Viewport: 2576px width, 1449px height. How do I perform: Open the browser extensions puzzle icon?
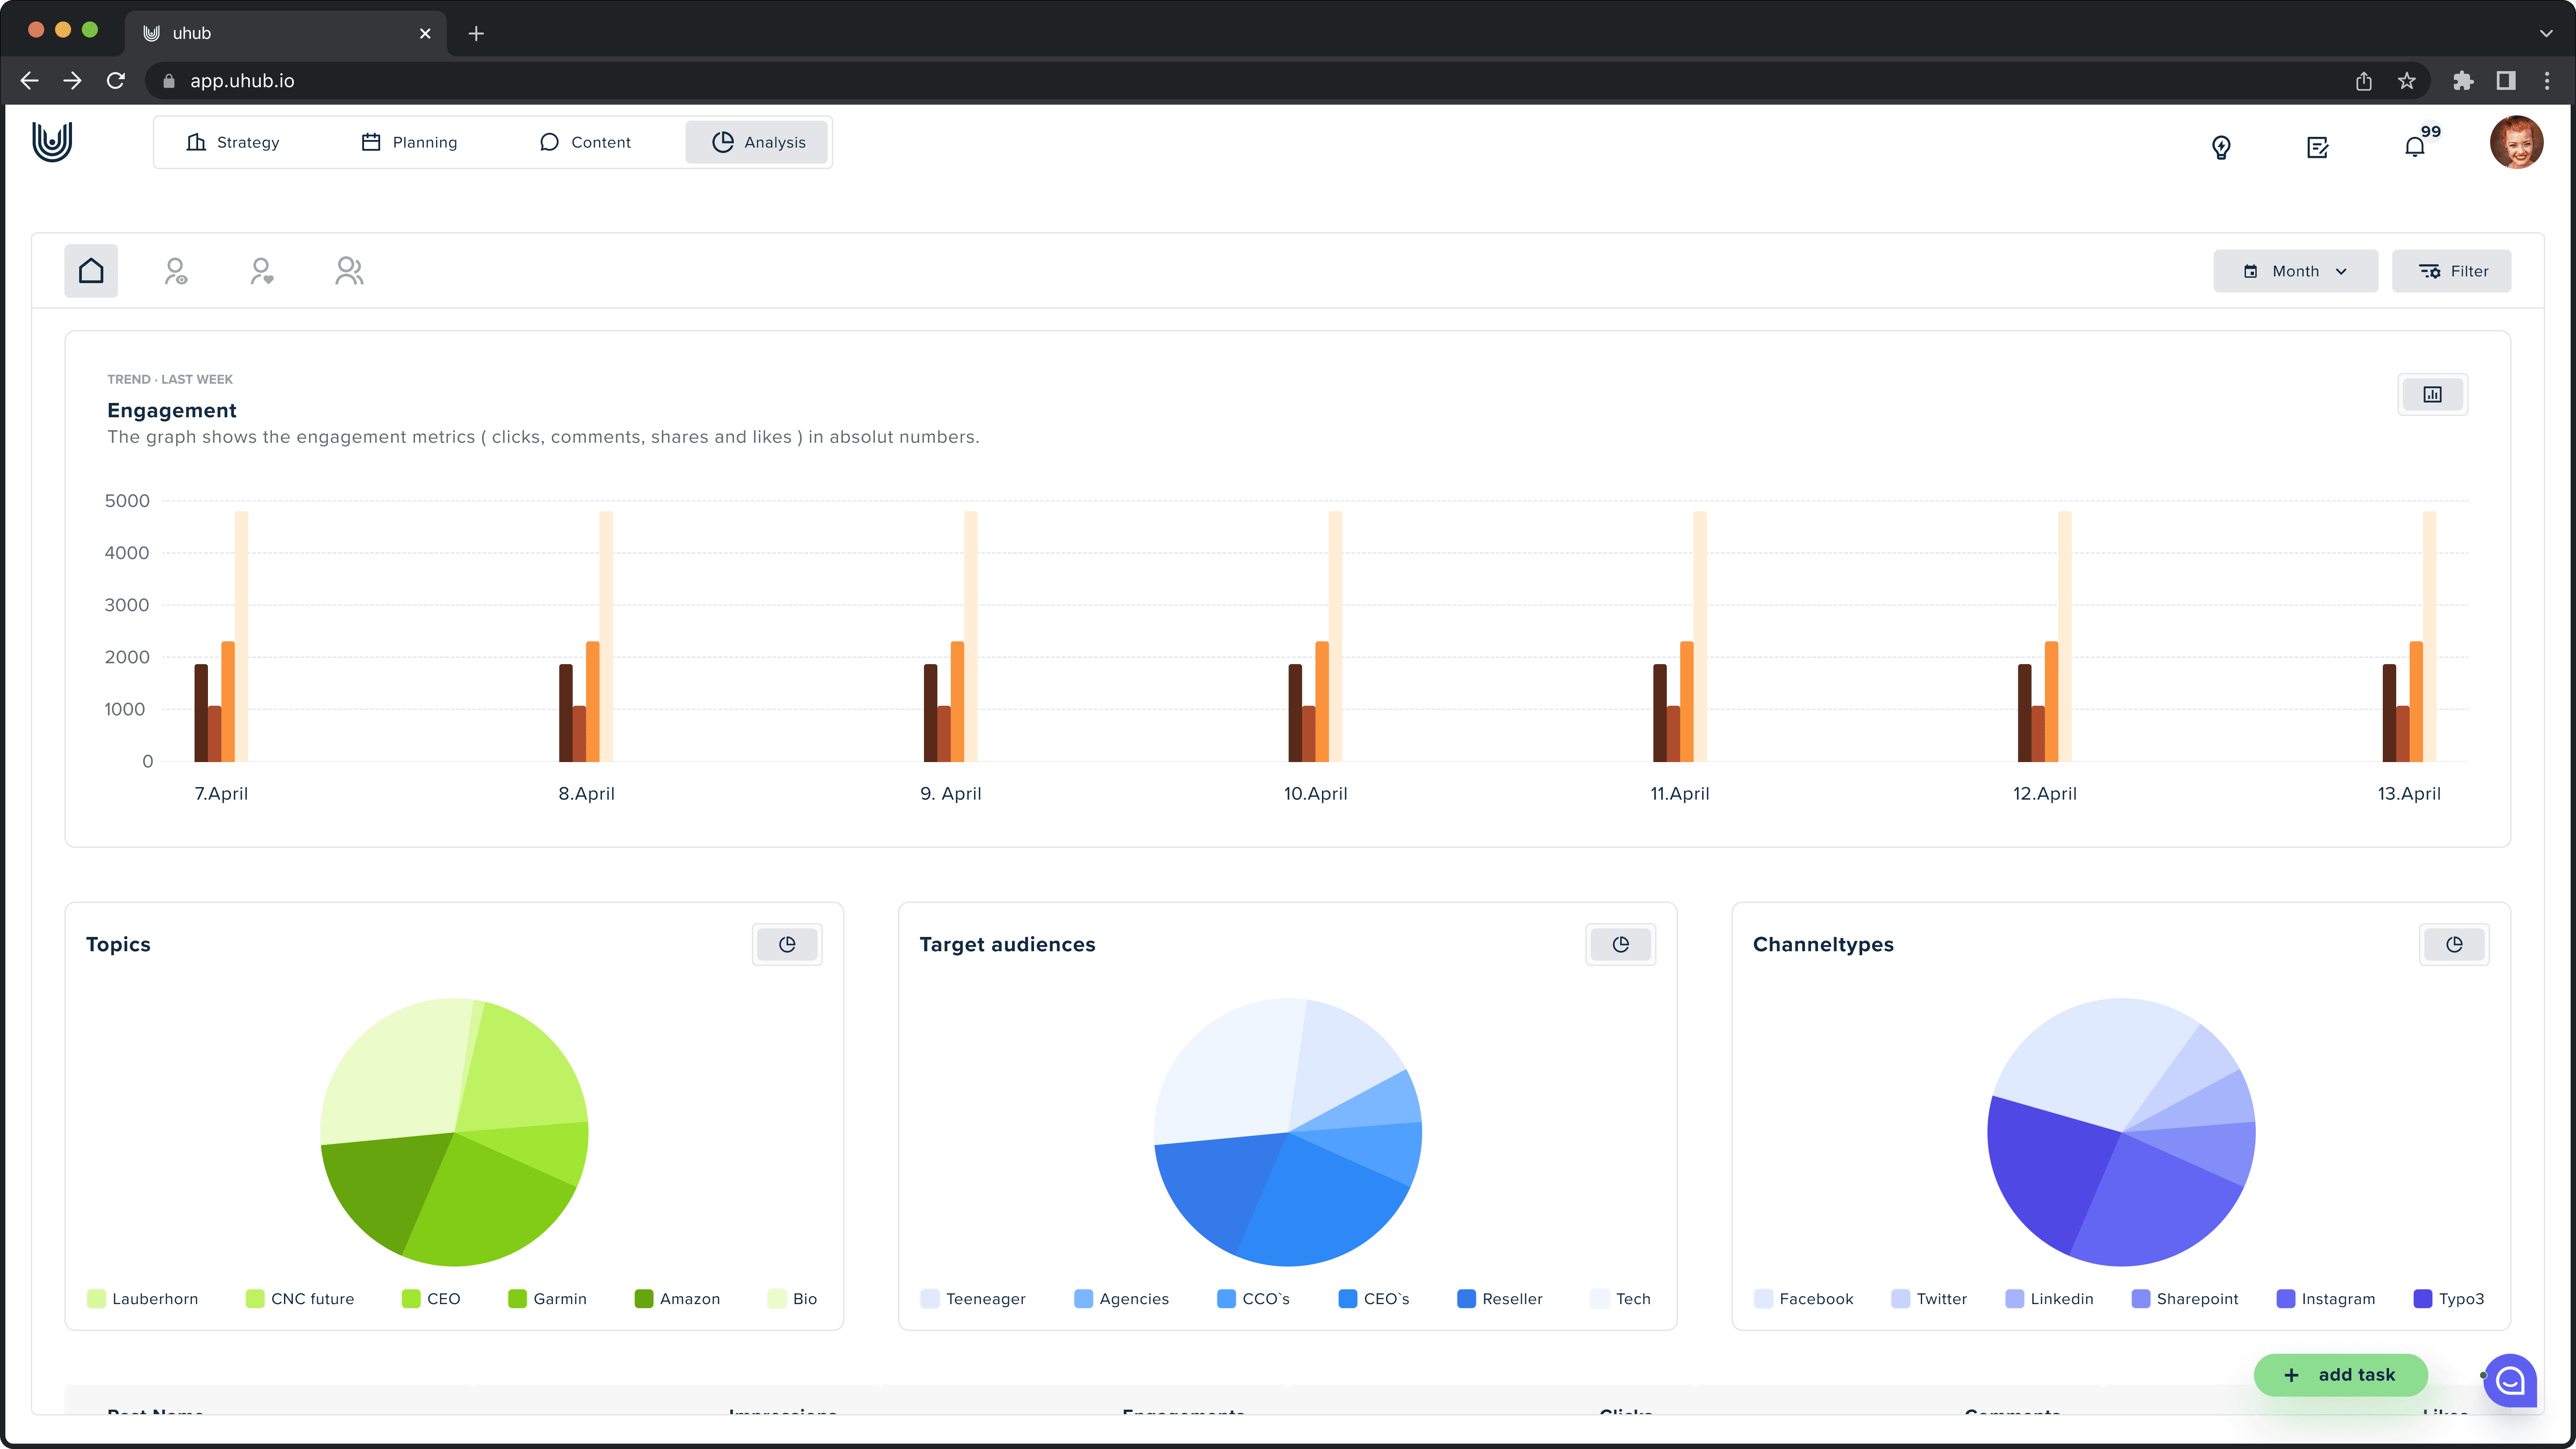(x=2463, y=81)
